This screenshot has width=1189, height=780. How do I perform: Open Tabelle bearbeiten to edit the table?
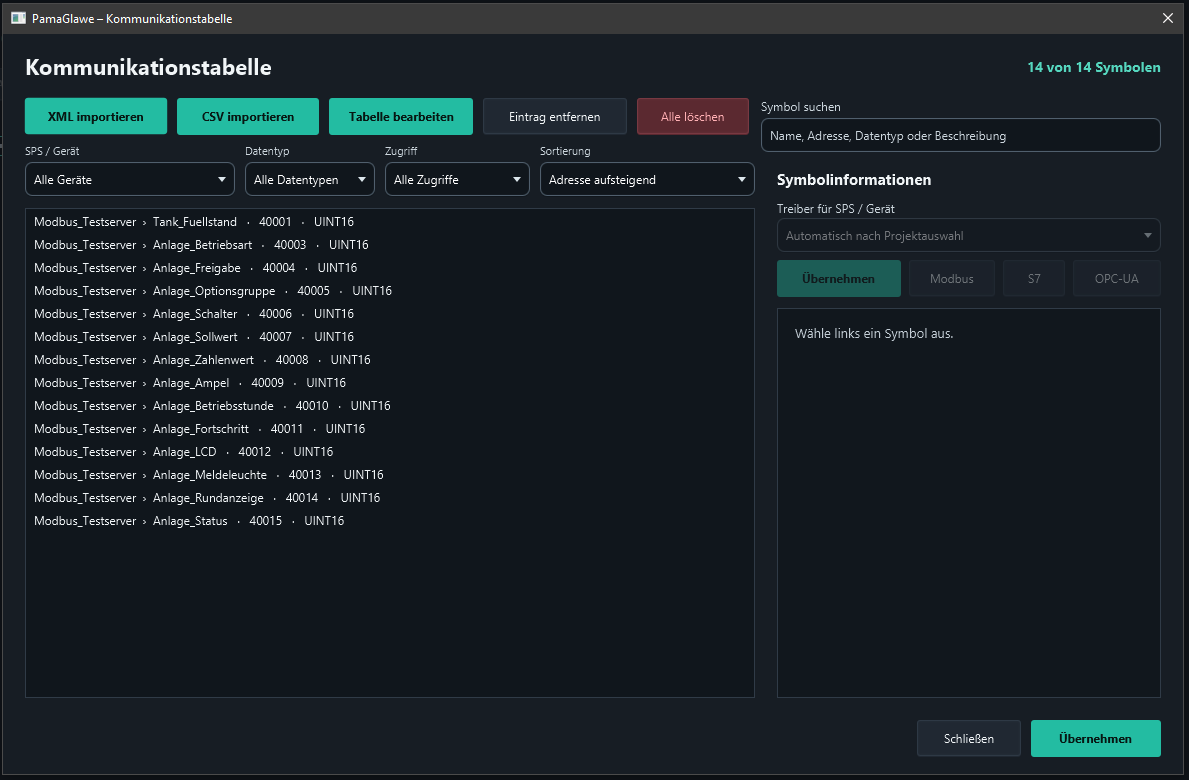click(x=401, y=117)
